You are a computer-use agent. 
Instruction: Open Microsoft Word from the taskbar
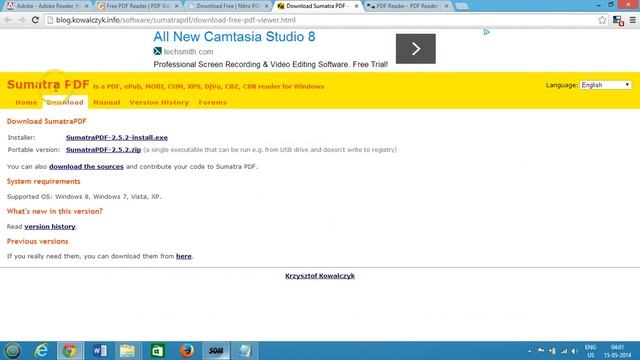pyautogui.click(x=99, y=351)
